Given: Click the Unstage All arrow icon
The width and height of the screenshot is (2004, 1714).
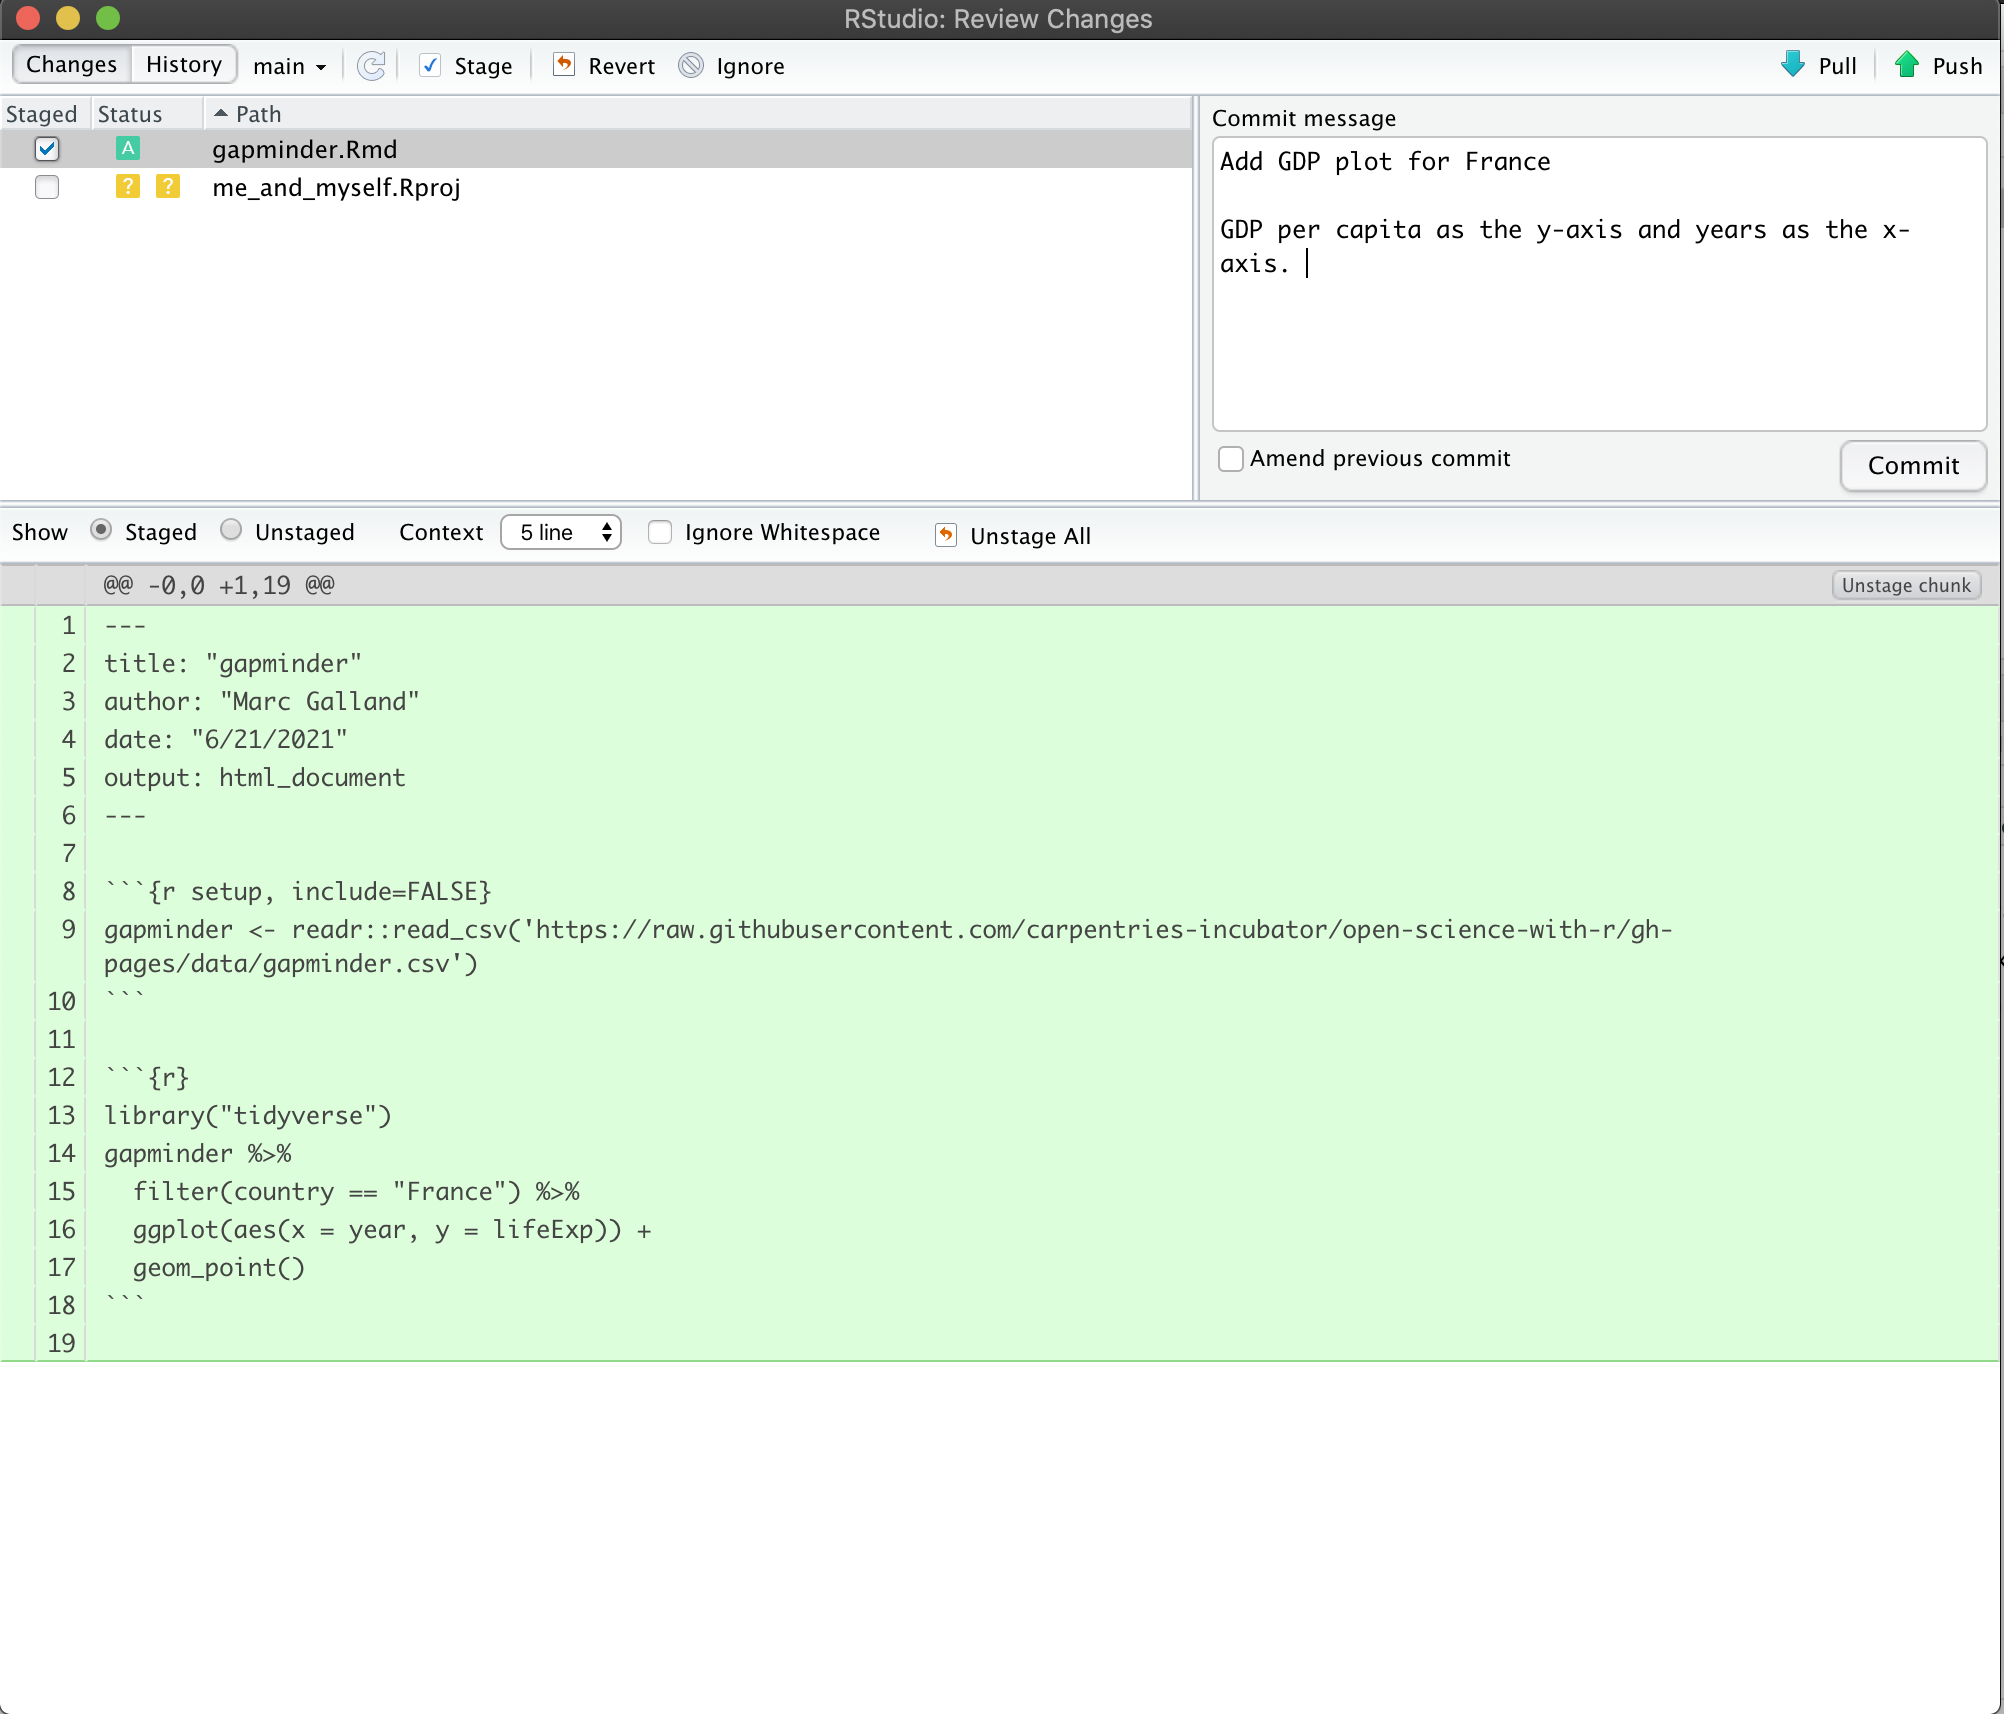Looking at the screenshot, I should pyautogui.click(x=946, y=535).
